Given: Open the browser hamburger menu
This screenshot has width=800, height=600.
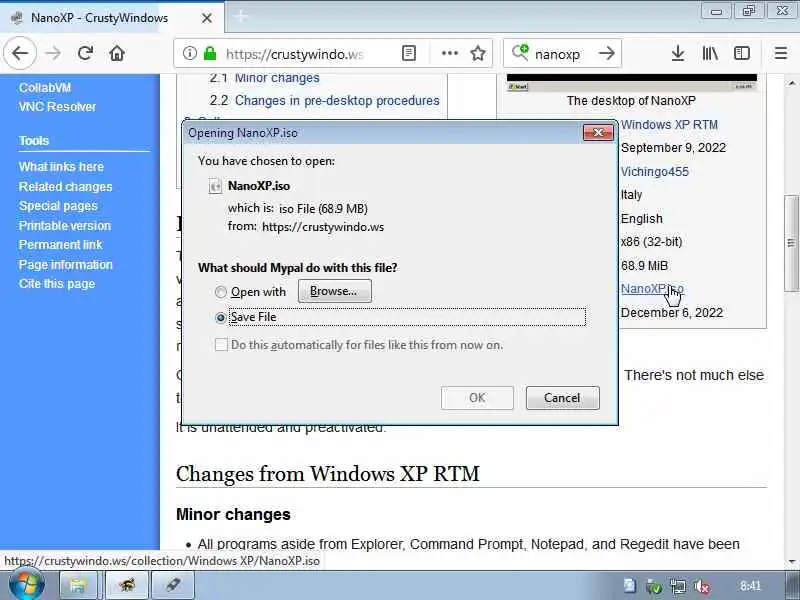Looking at the screenshot, I should click(x=781, y=53).
